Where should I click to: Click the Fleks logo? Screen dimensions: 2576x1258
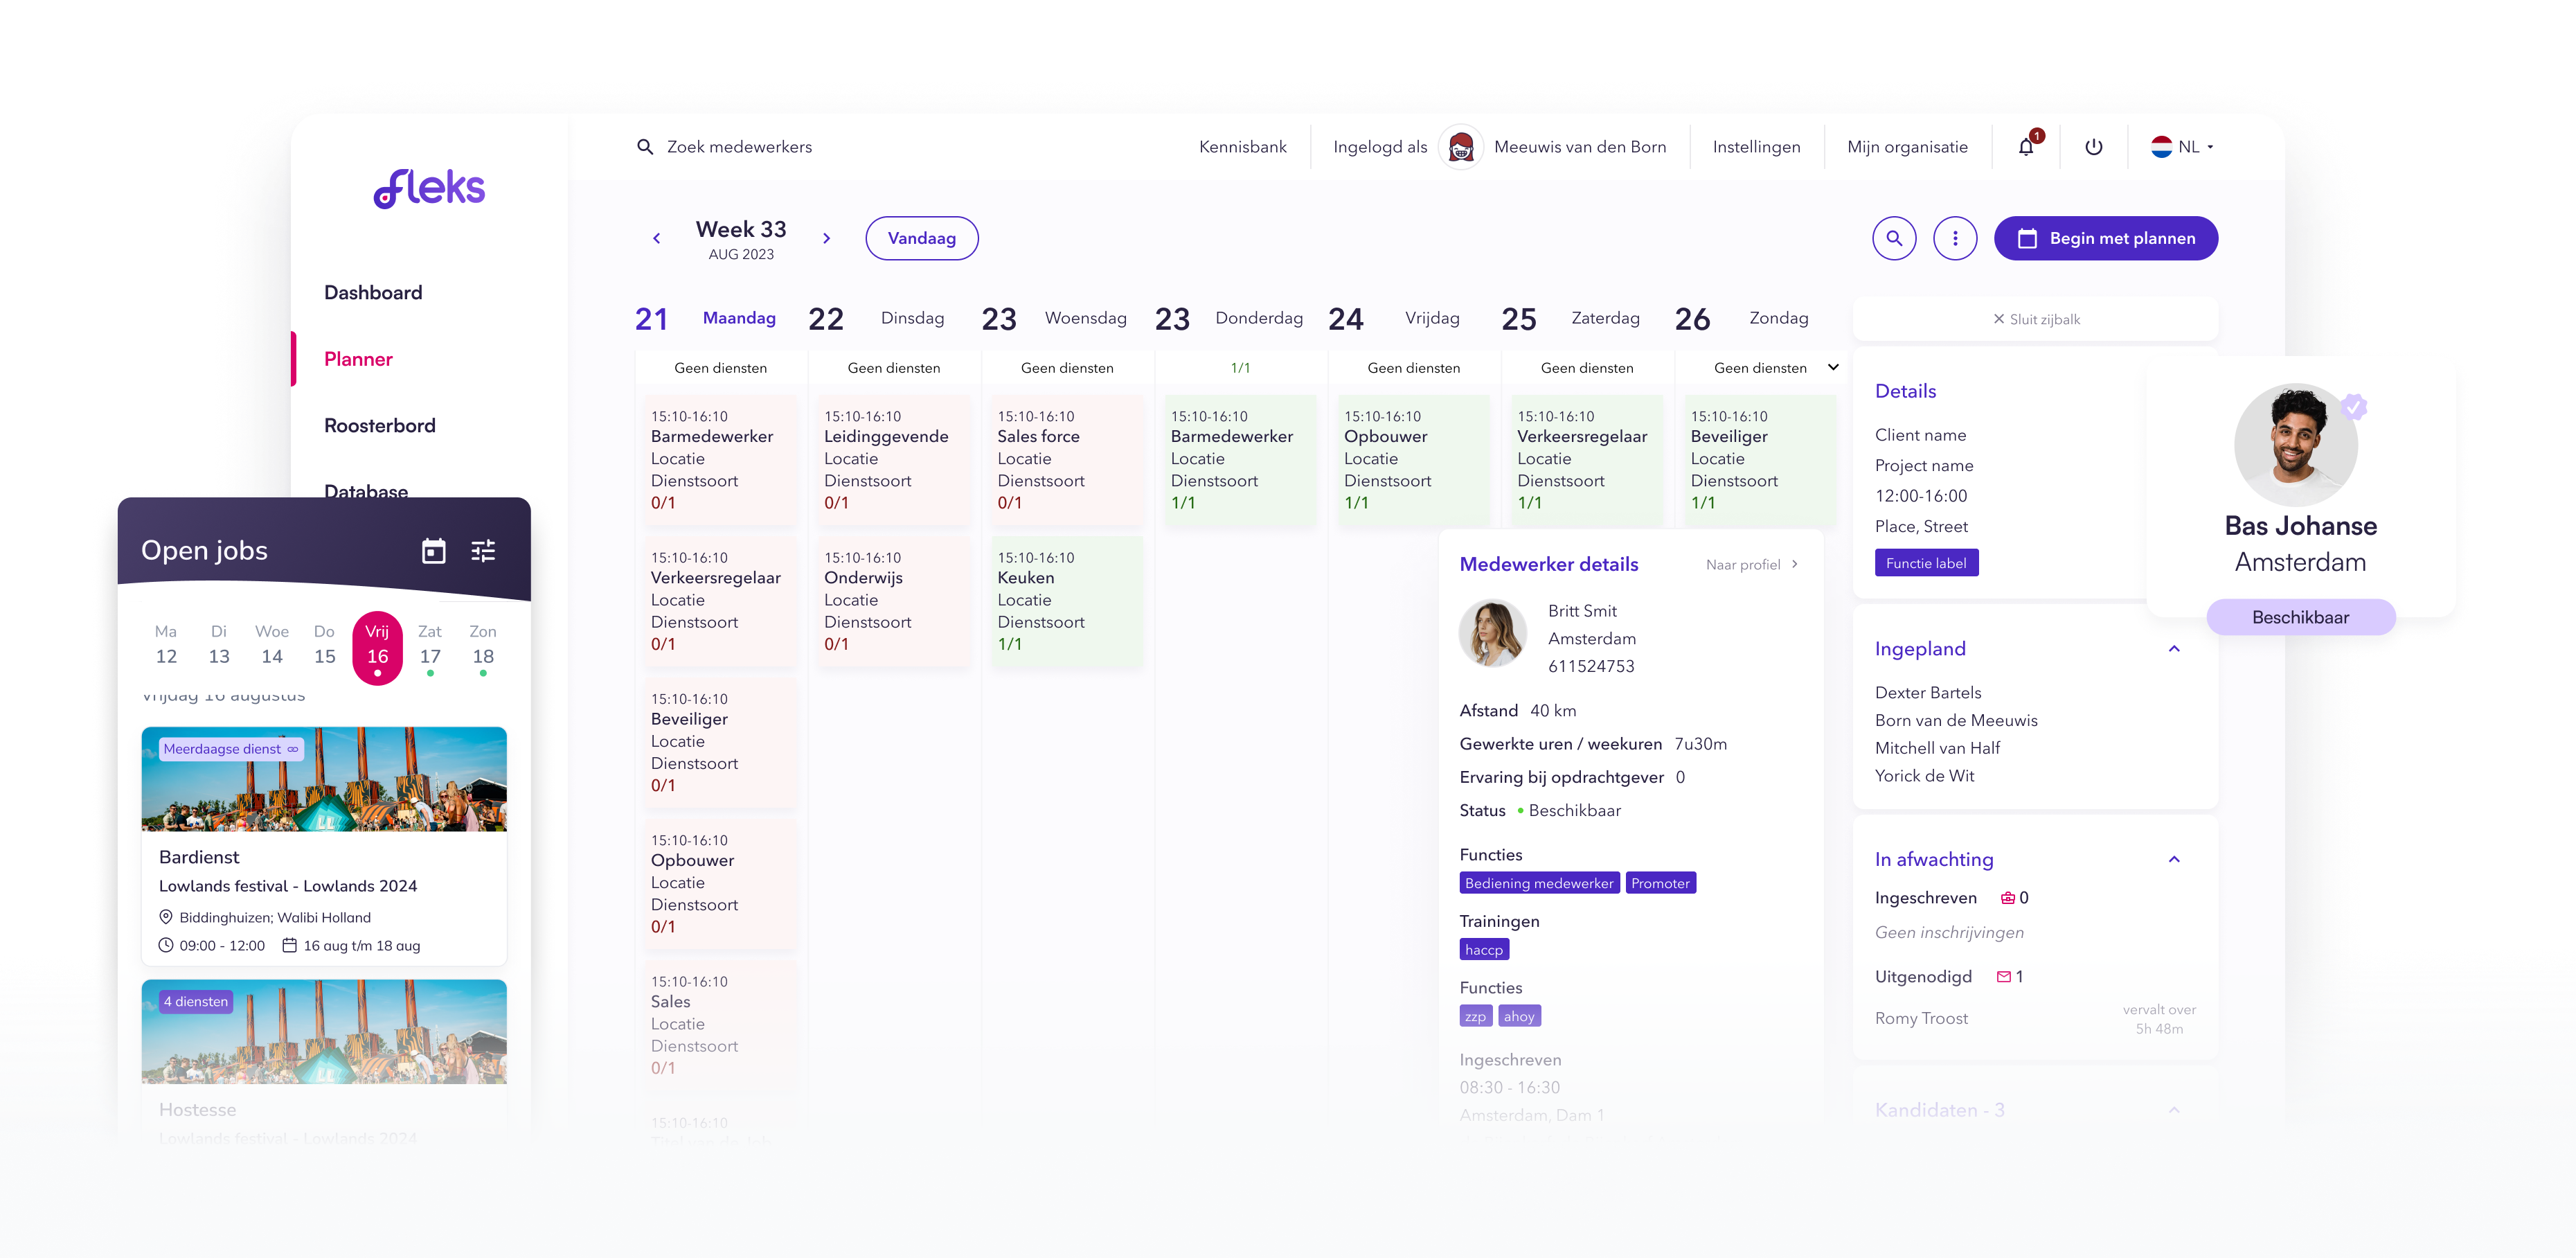click(429, 188)
